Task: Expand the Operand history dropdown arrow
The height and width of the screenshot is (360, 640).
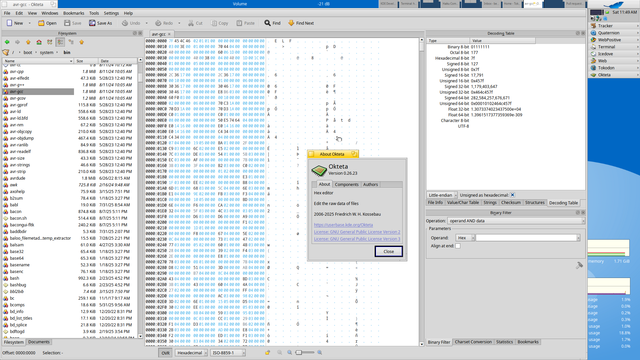Action: click(578, 238)
